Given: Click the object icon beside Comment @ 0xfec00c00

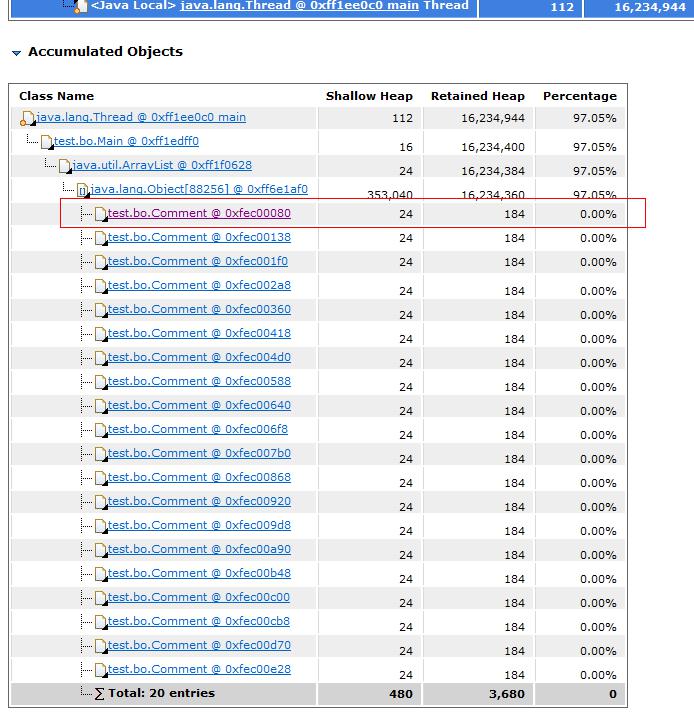Looking at the screenshot, I should click(101, 598).
